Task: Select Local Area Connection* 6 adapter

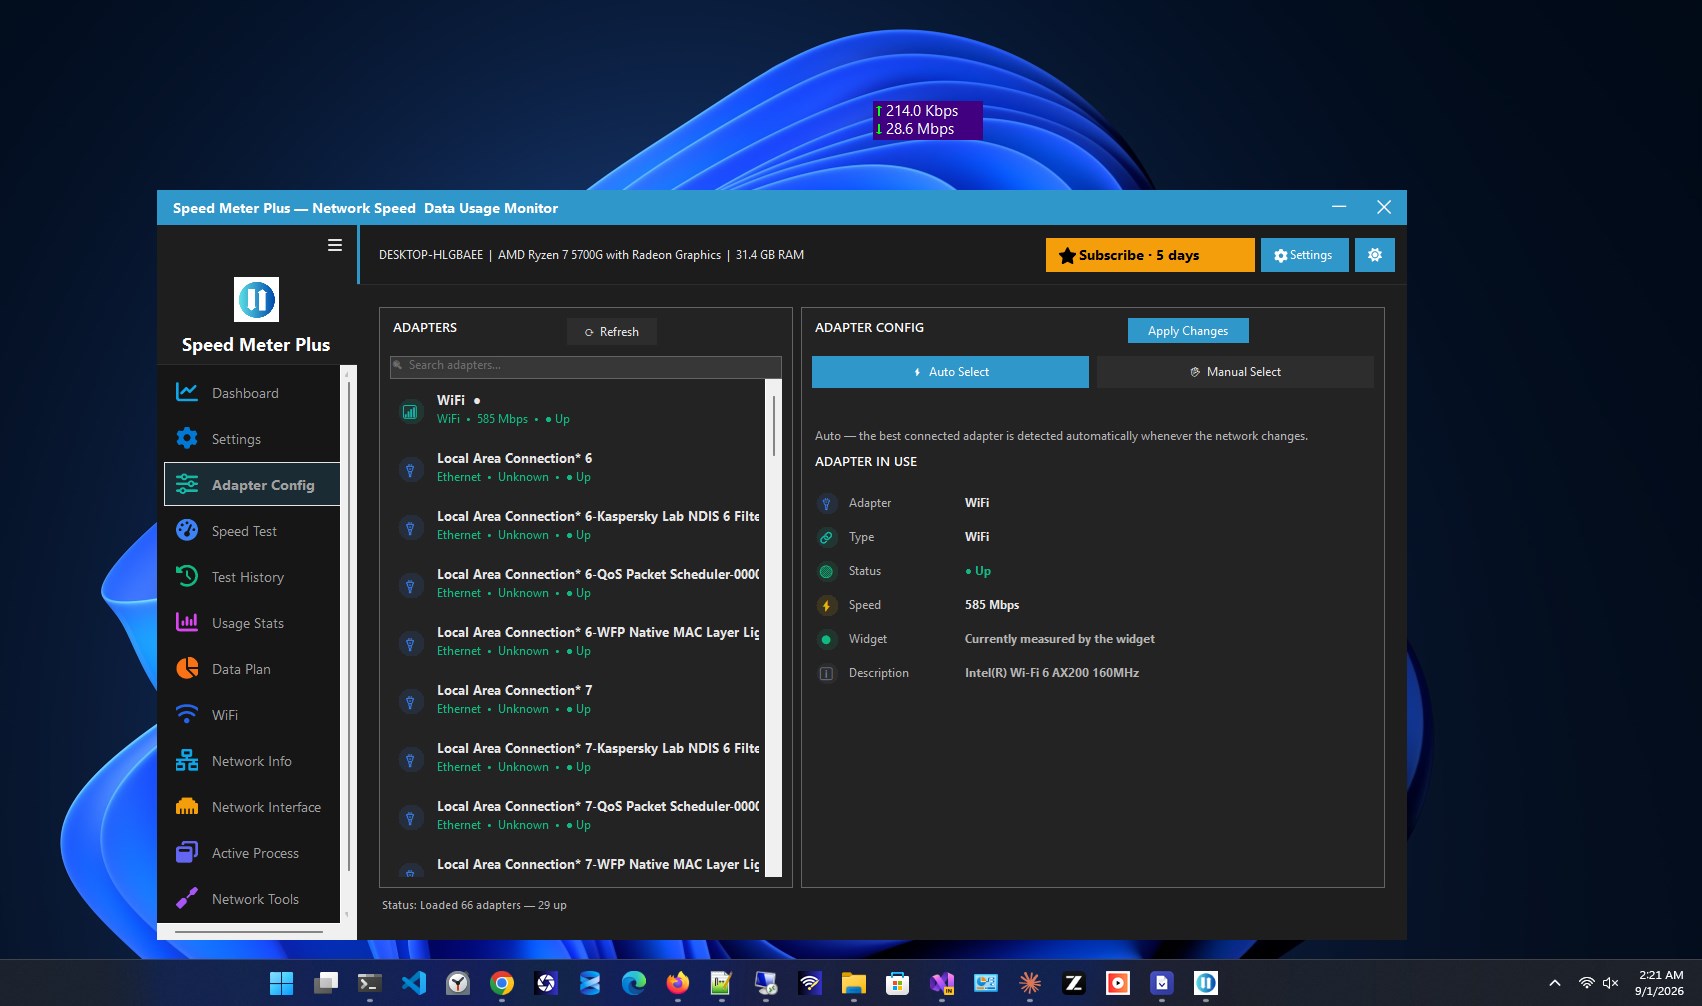Action: coord(578,467)
